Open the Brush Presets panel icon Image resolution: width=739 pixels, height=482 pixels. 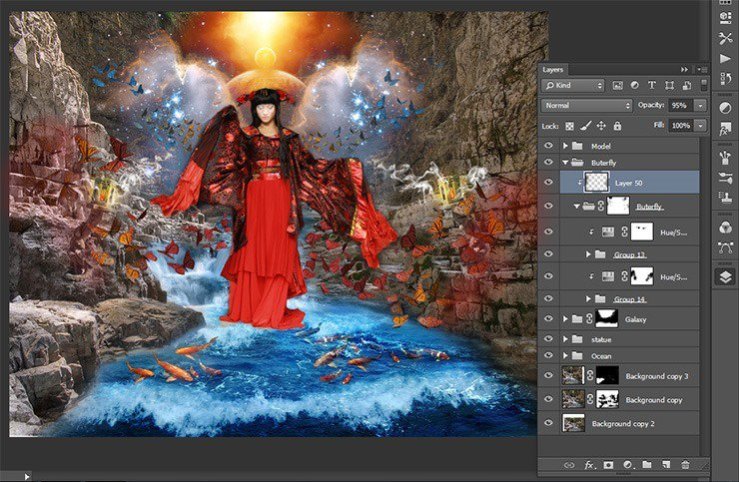point(725,158)
